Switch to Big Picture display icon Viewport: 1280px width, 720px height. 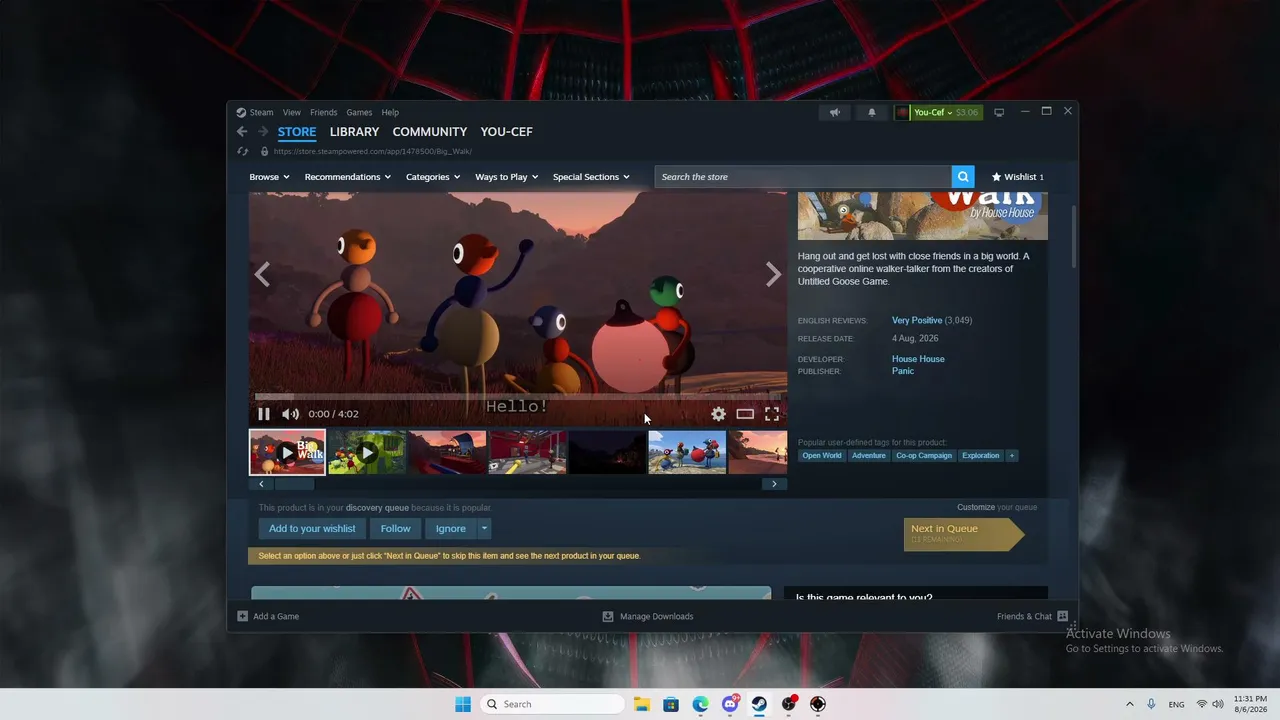pos(998,113)
